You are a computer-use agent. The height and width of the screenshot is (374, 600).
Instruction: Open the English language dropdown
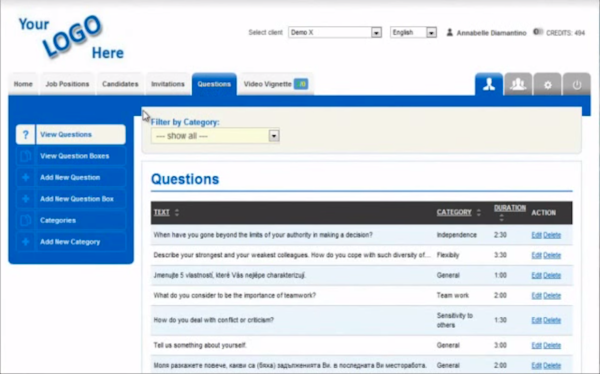pyautogui.click(x=413, y=33)
